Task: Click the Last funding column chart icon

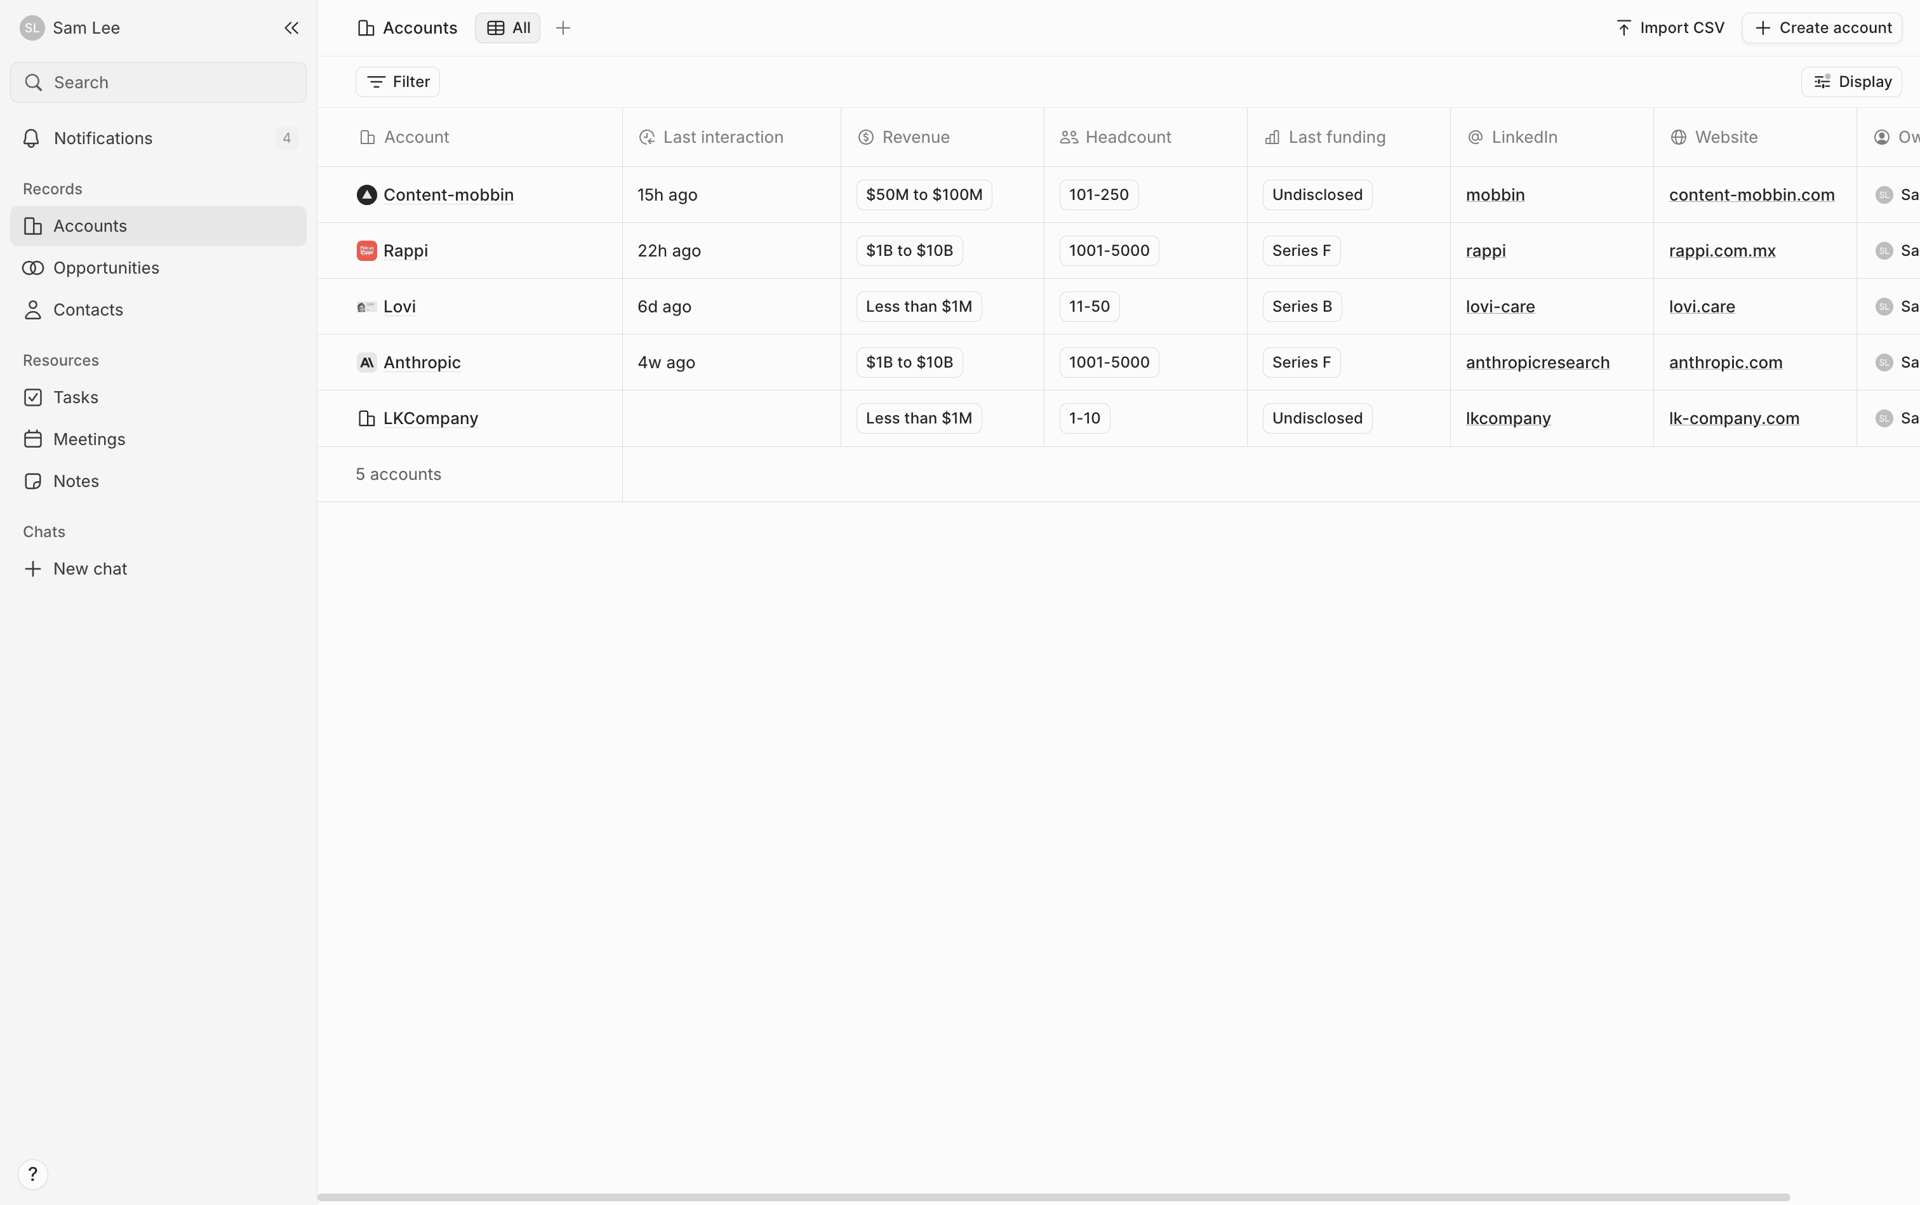Action: pyautogui.click(x=1272, y=137)
